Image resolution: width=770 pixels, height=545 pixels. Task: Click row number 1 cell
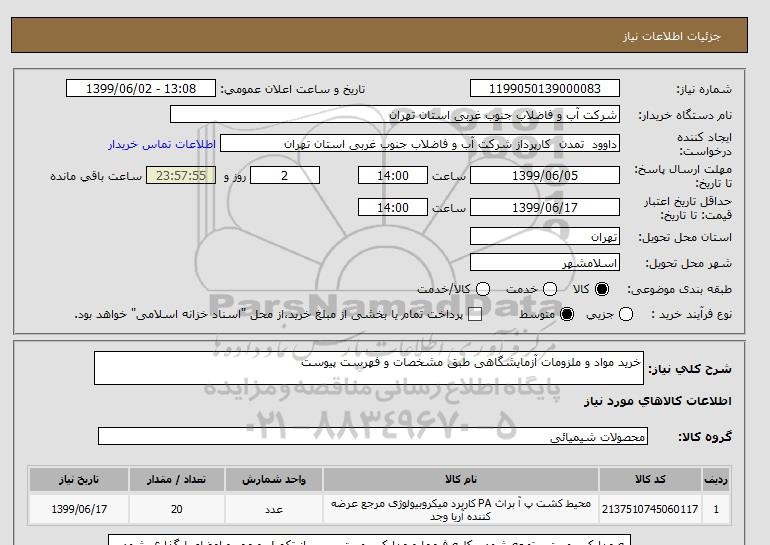tap(716, 509)
